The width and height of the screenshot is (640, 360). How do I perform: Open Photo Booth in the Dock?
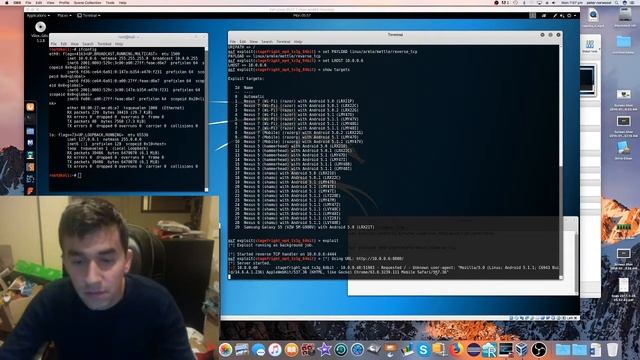pyautogui.click(x=308, y=350)
